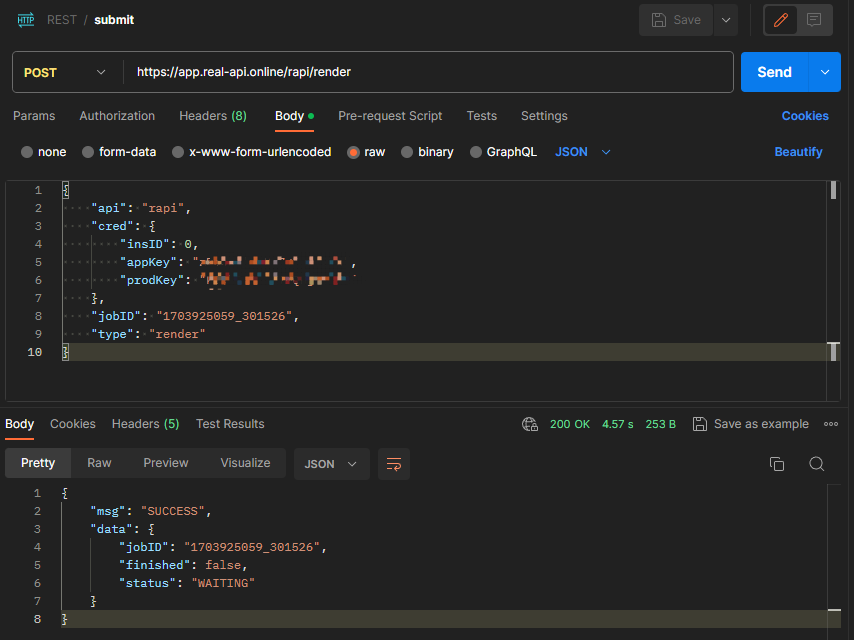854x640 pixels.
Task: Click the wrap lines icon in response
Action: tap(394, 464)
